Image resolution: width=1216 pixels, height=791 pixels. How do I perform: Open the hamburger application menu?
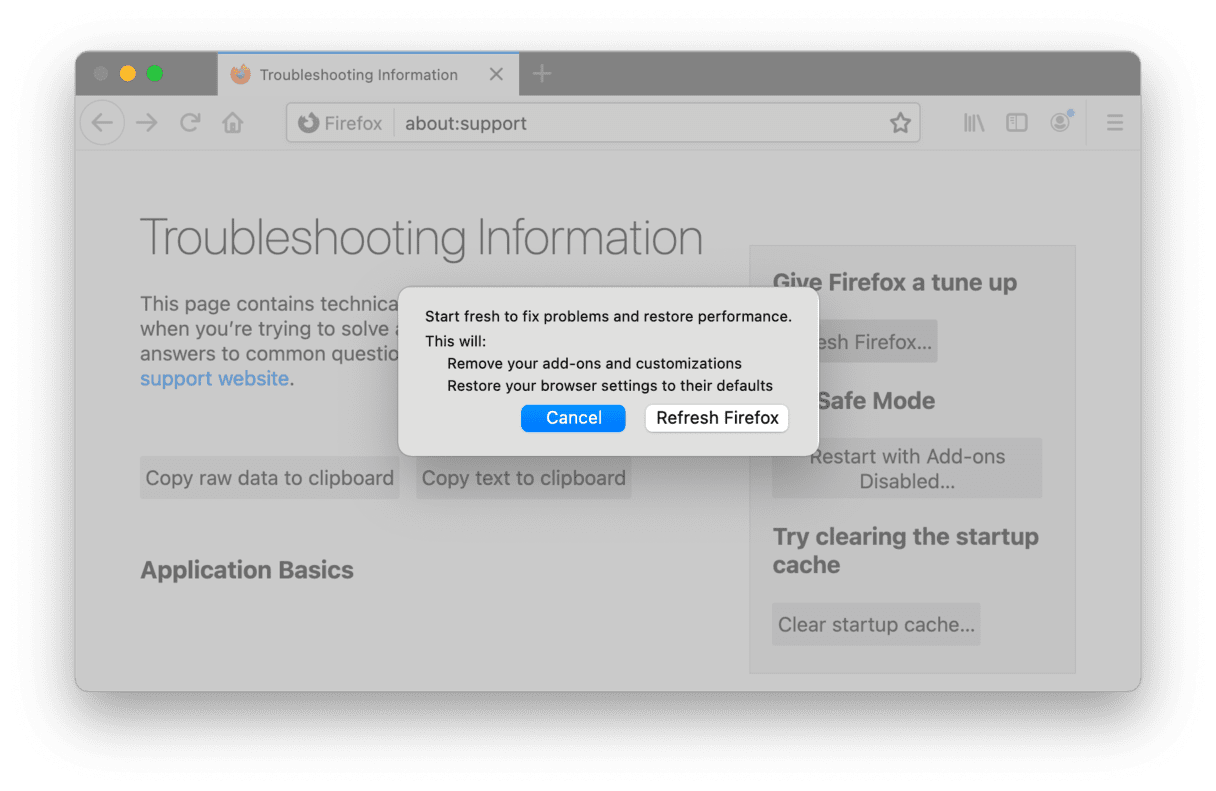[1114, 123]
